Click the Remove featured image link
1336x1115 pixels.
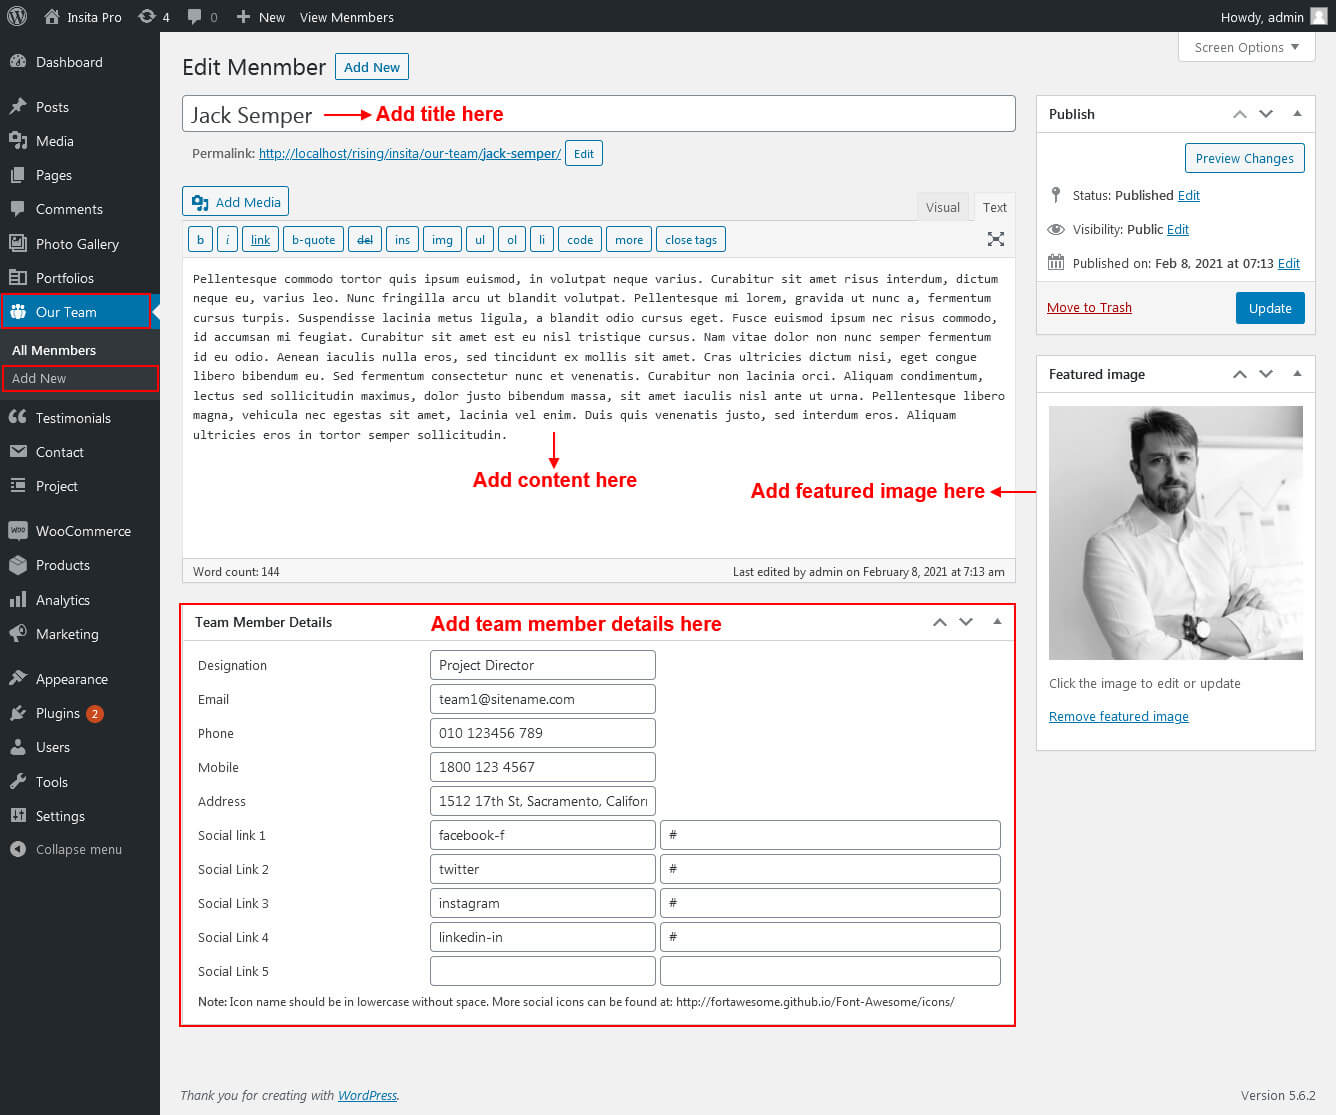[x=1118, y=716]
